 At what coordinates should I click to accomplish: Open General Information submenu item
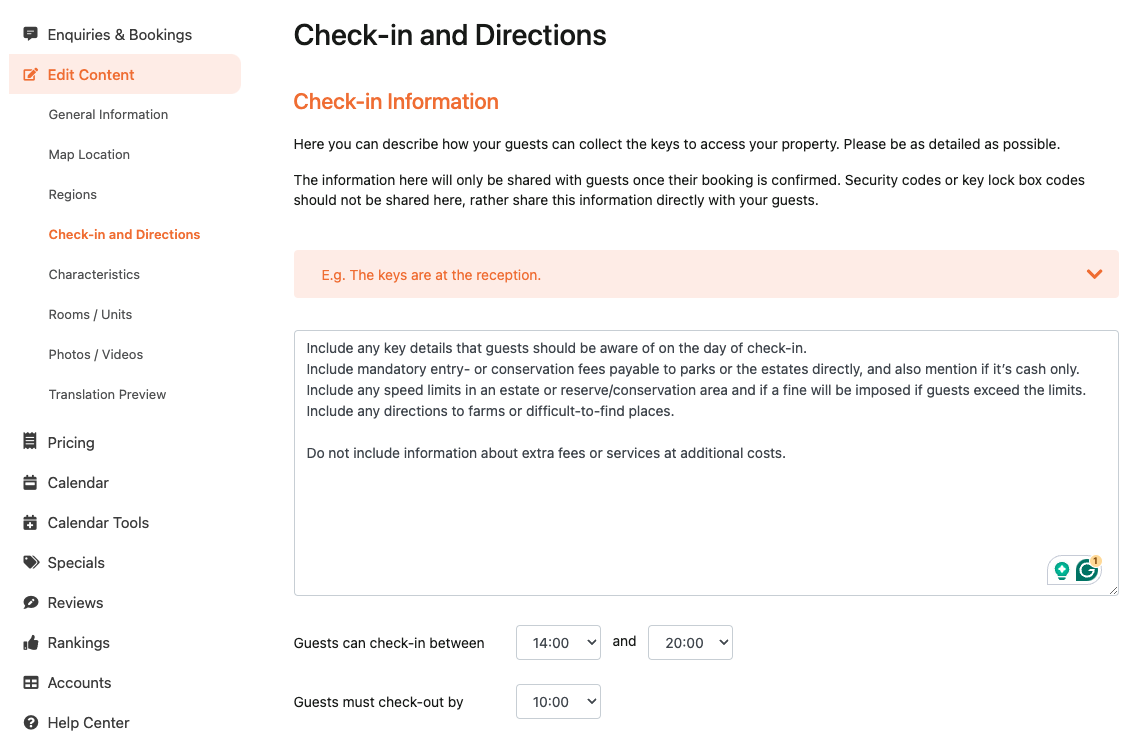108,114
